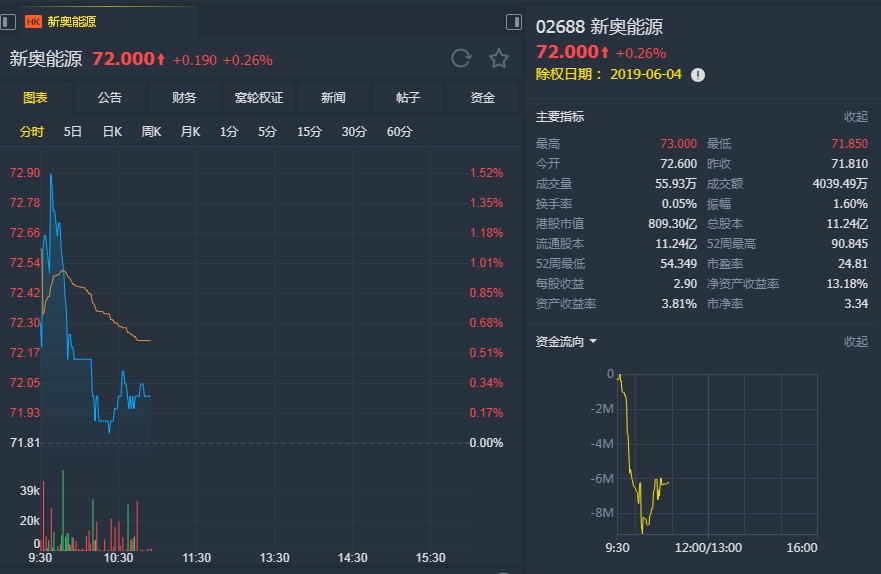Expand the 资金流向 dropdown arrow
This screenshot has width=881, height=574.
coord(593,341)
